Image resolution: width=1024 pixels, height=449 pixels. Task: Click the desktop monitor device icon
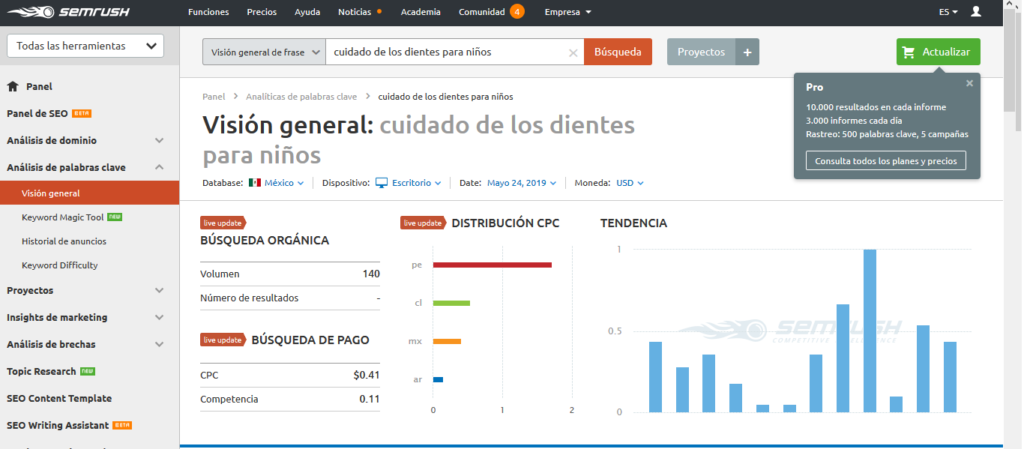[381, 183]
